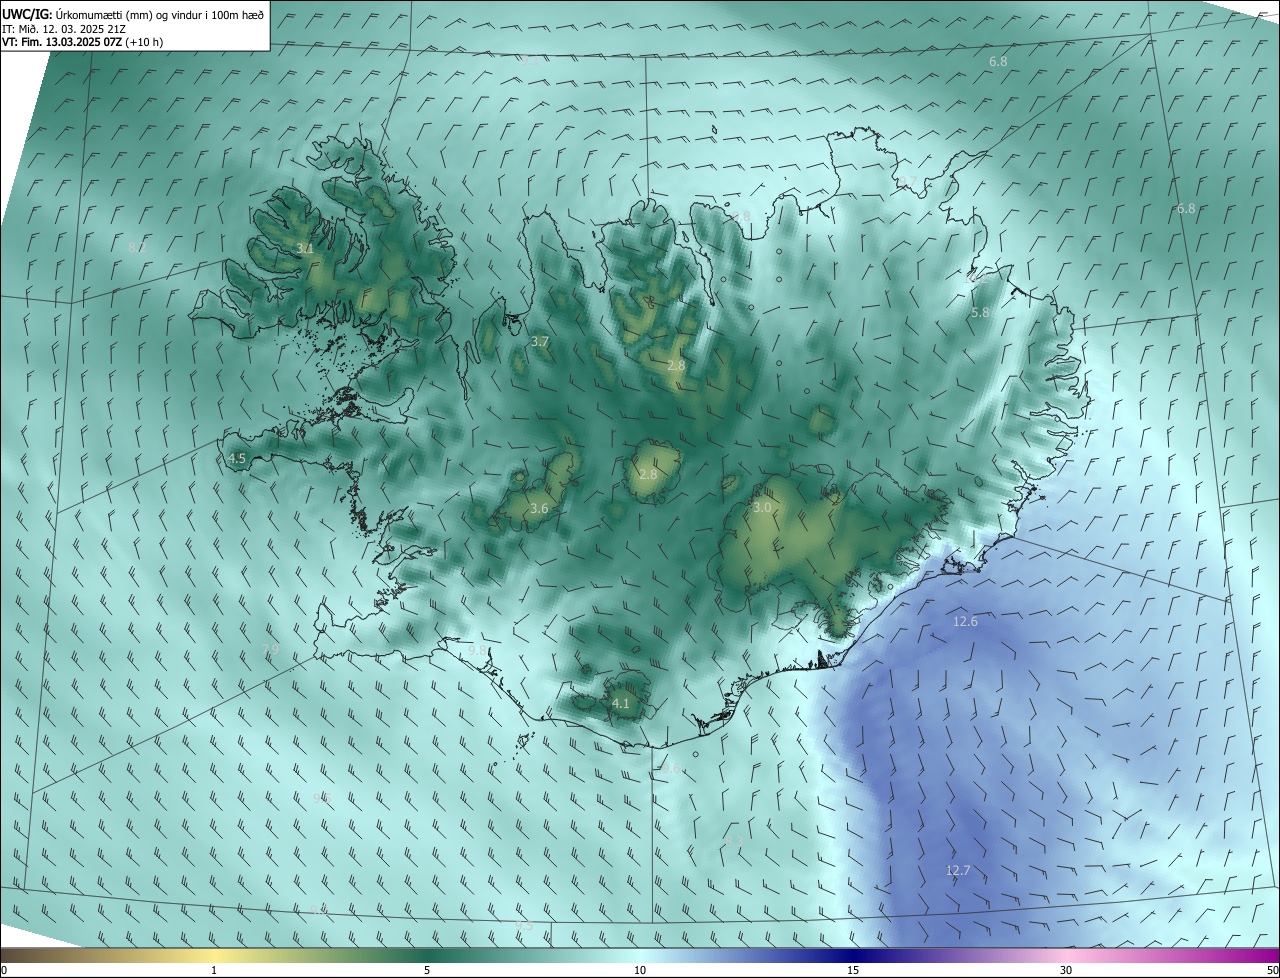Click the 5 tick on the color scale
This screenshot has width=1280, height=978.
tap(427, 970)
